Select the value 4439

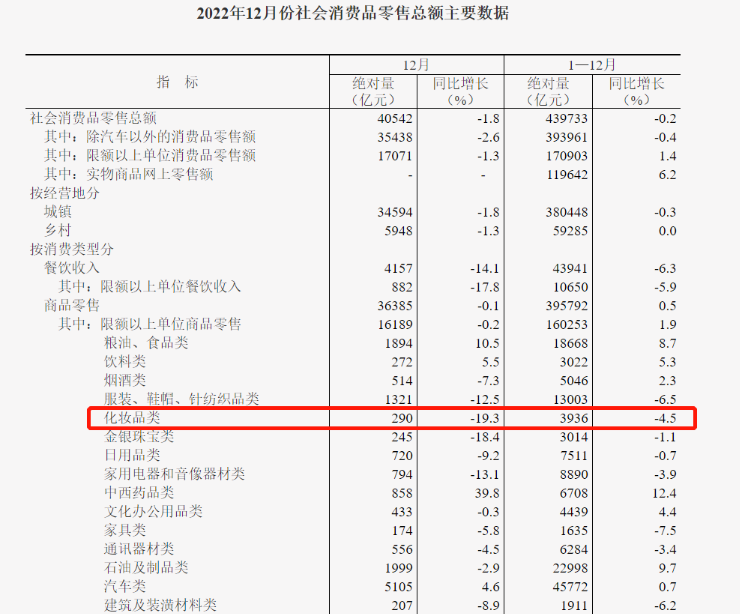pos(574,512)
